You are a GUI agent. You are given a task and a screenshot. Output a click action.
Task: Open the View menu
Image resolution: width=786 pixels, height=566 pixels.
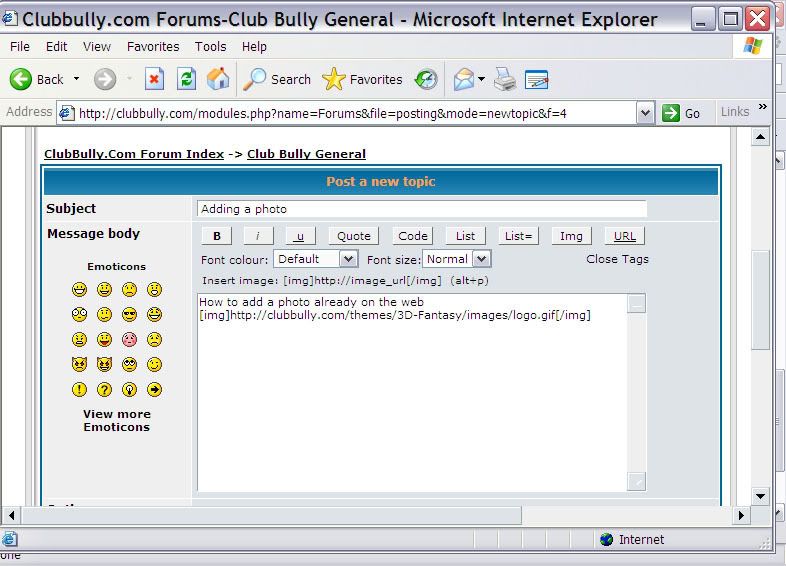pos(97,47)
